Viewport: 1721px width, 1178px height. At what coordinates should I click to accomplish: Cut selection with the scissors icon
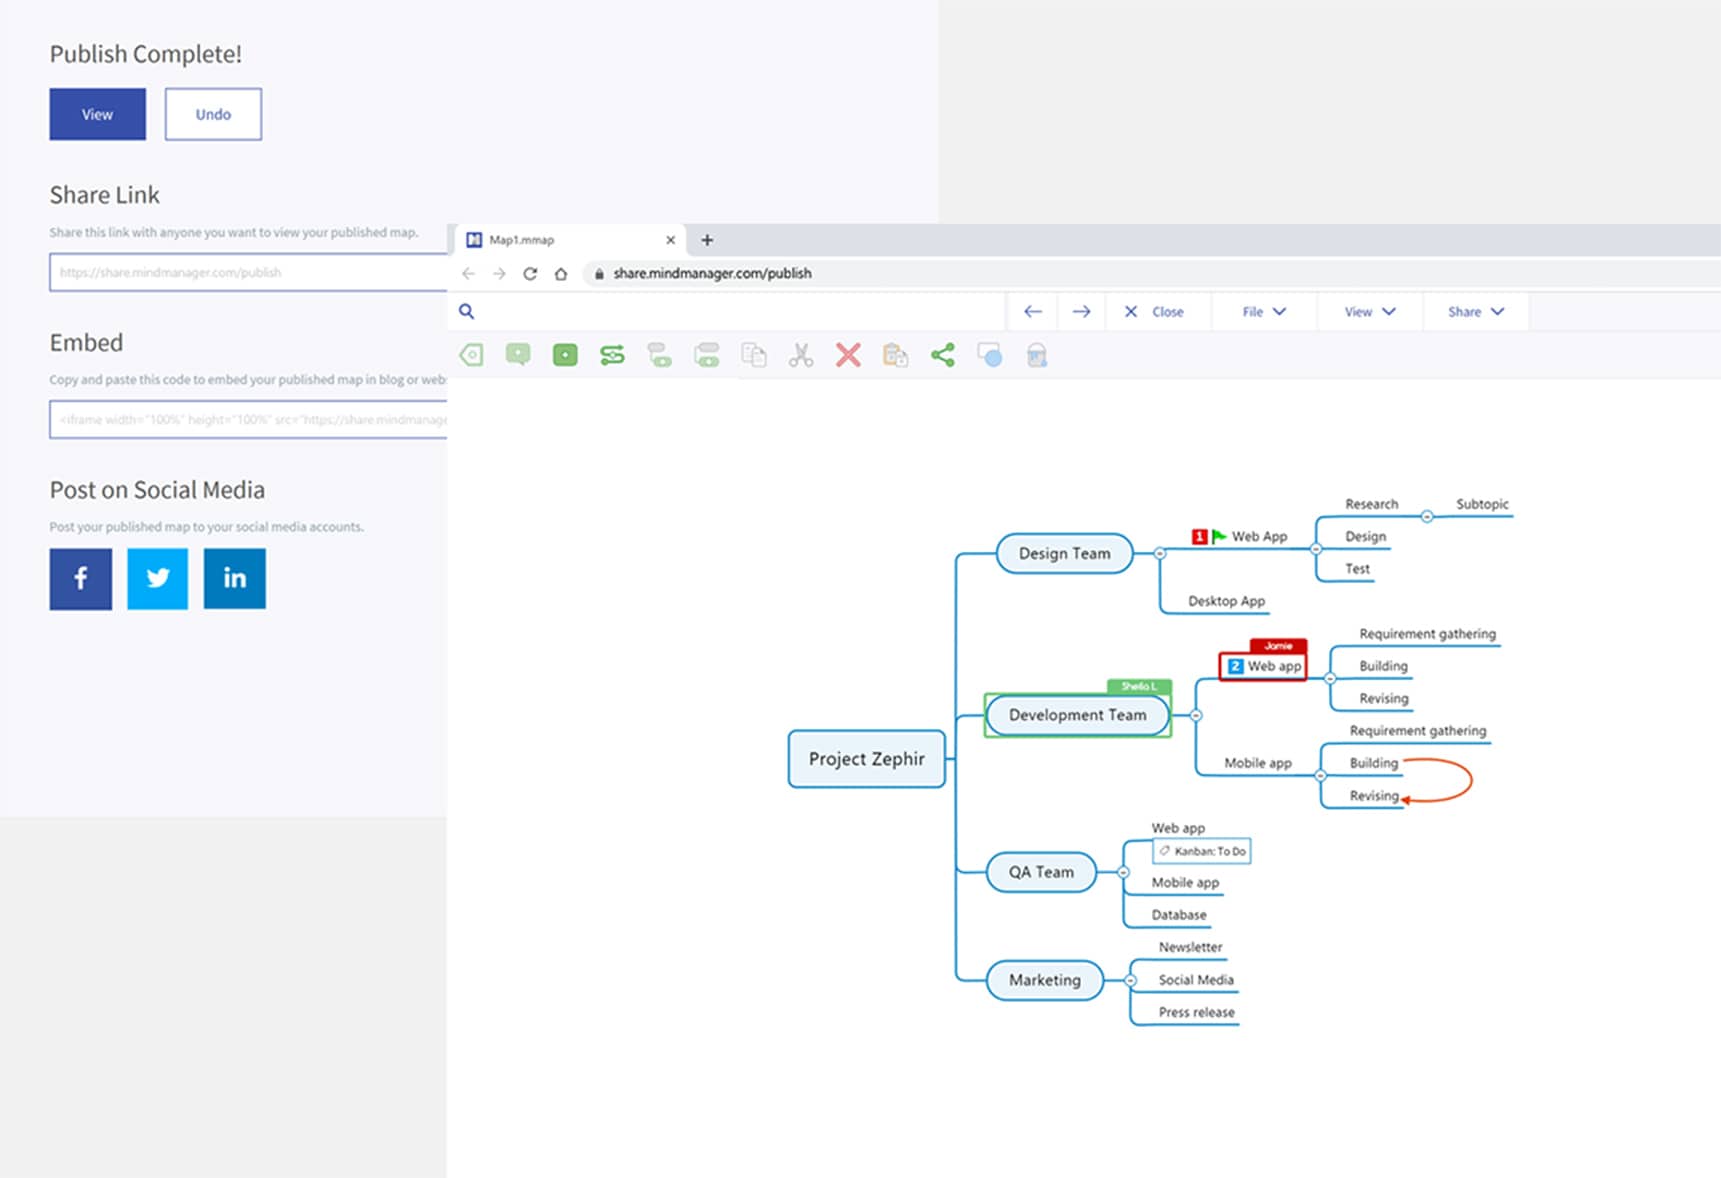[801, 355]
